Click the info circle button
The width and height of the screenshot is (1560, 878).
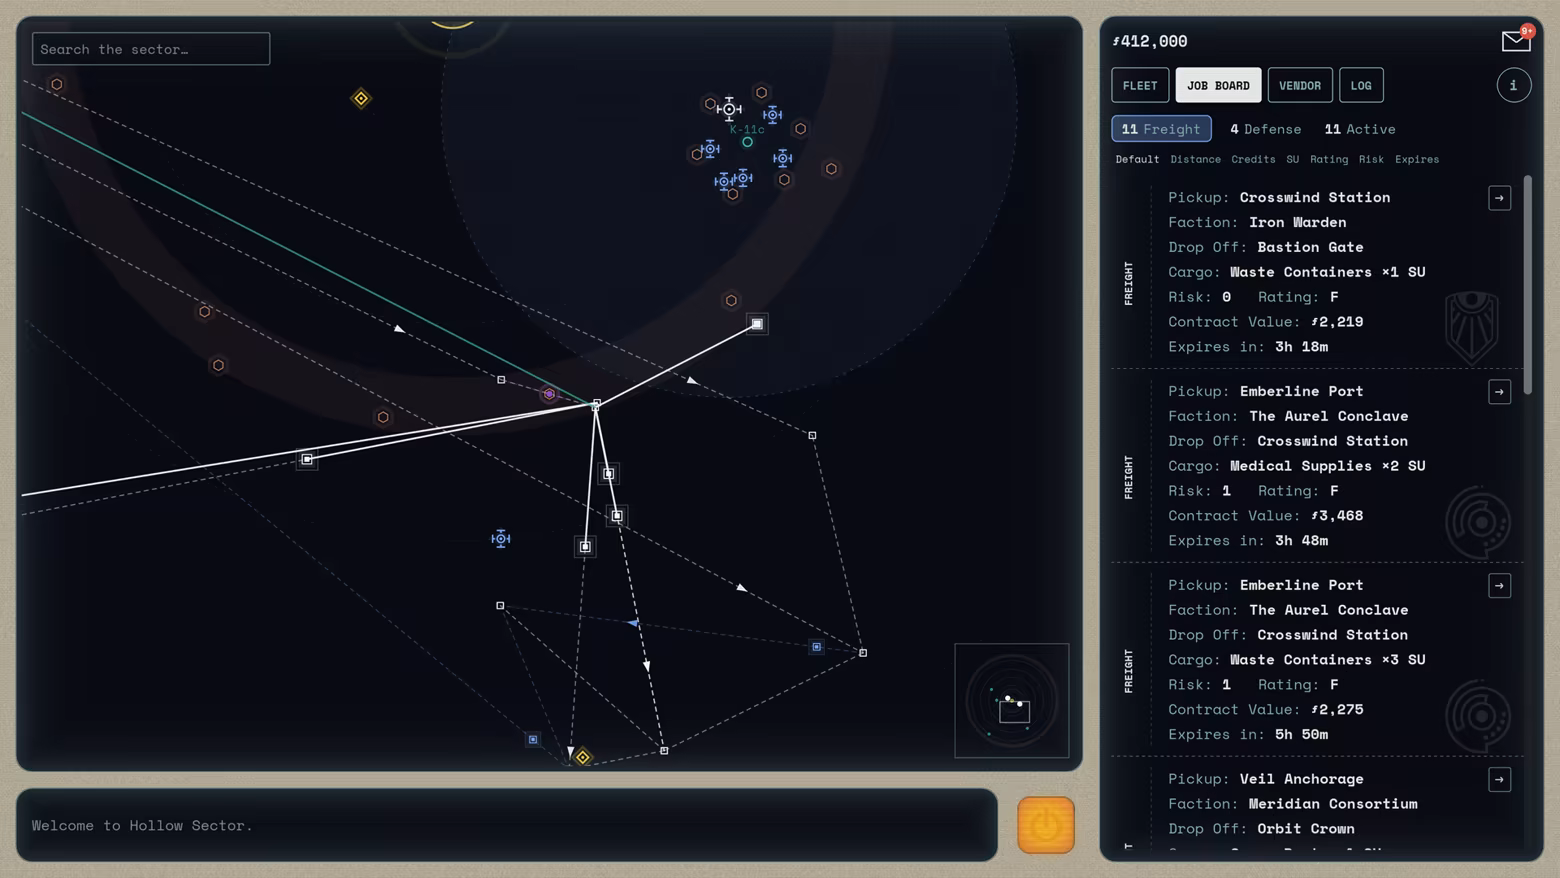point(1513,85)
